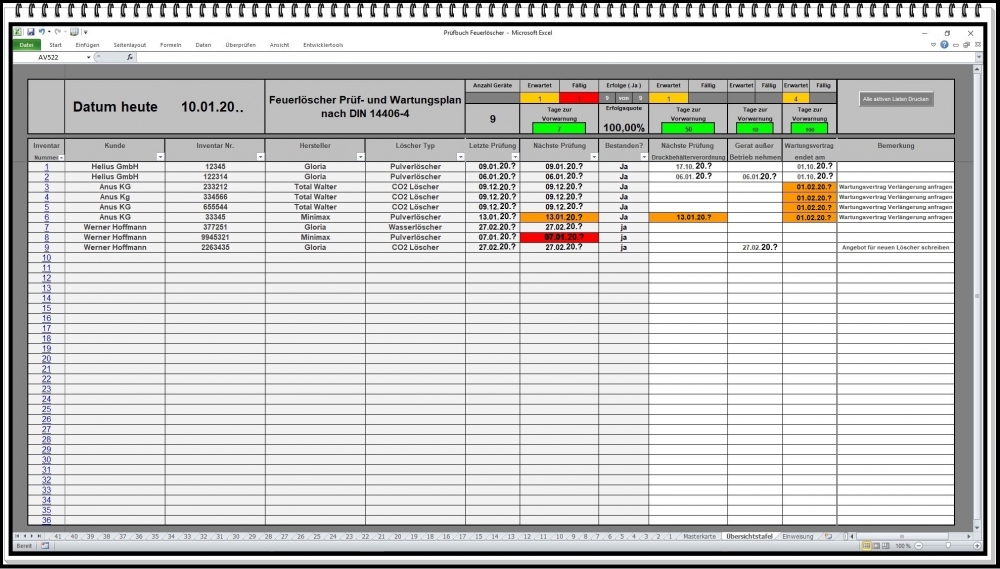Click the Save icon in quick access toolbar
Image resolution: width=1000 pixels, height=569 pixels.
pos(31,32)
